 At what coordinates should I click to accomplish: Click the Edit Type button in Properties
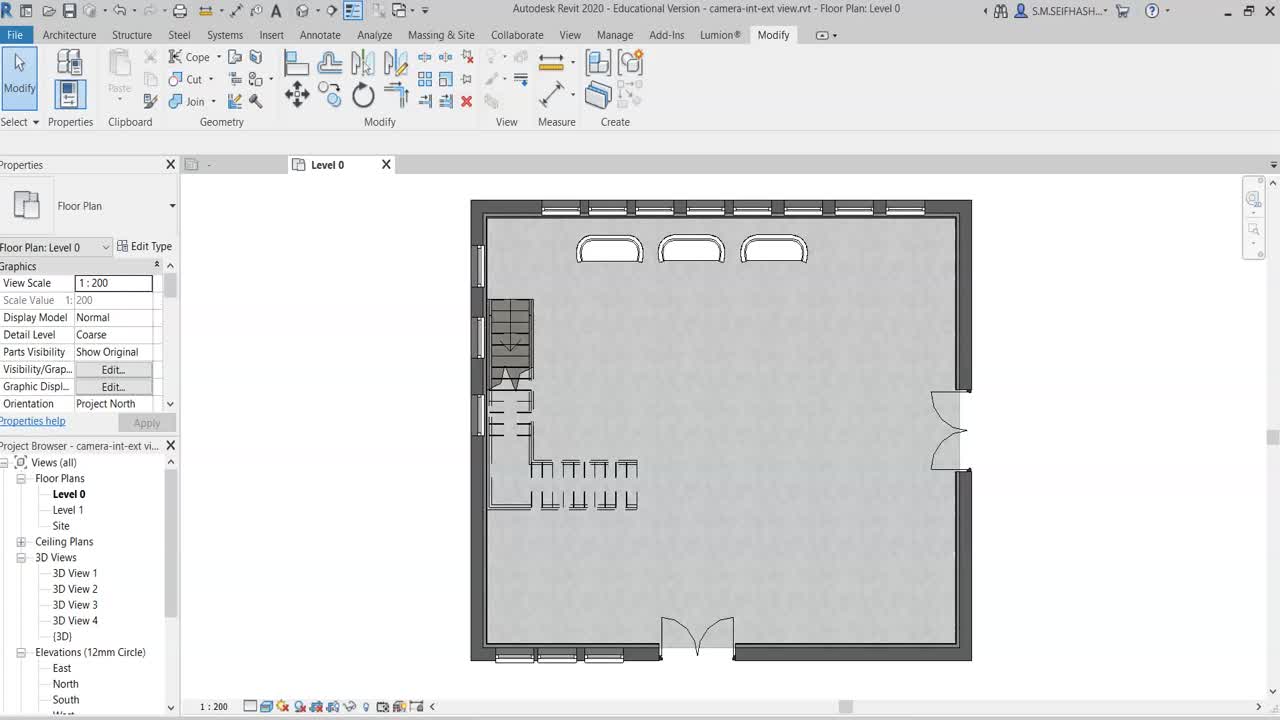pyautogui.click(x=144, y=246)
